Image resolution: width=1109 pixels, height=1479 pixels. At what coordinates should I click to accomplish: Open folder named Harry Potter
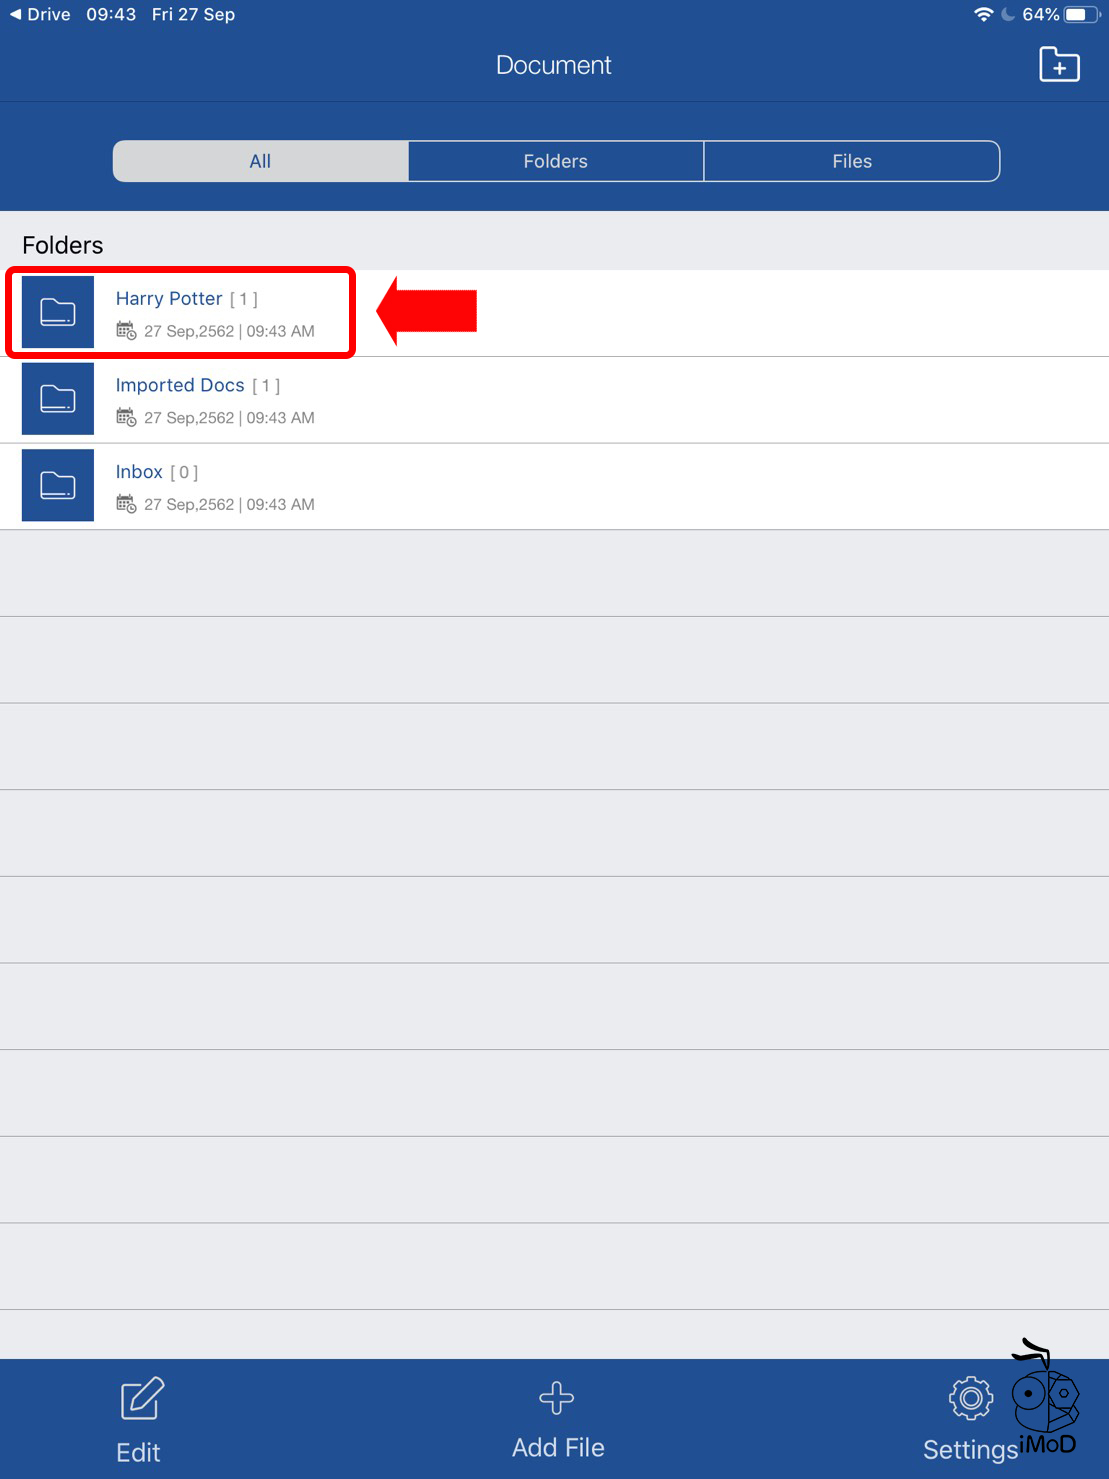169,298
